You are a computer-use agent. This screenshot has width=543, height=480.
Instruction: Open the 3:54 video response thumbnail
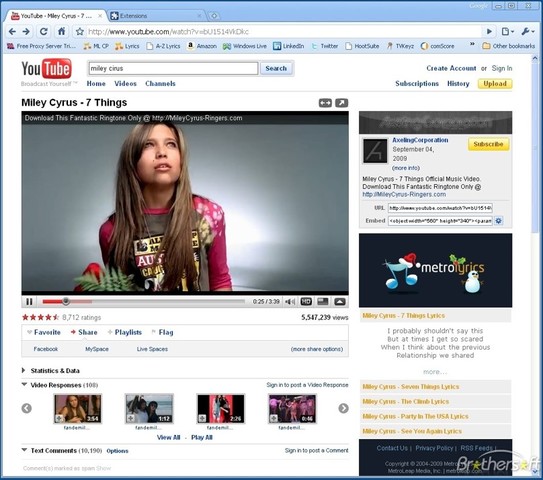pos(77,409)
